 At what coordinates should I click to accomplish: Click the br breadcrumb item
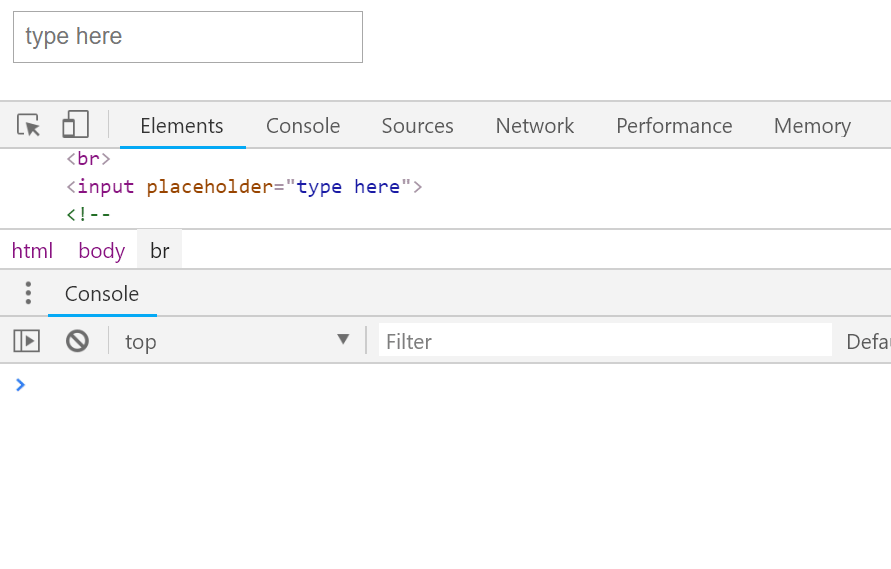click(x=160, y=250)
